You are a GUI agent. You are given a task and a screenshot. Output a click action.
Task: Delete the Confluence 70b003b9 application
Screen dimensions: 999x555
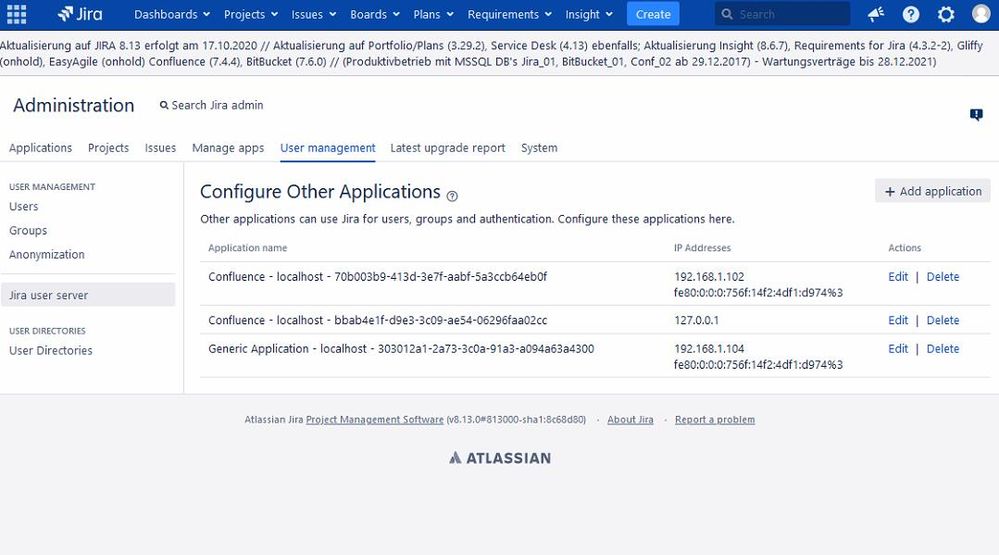tap(943, 277)
